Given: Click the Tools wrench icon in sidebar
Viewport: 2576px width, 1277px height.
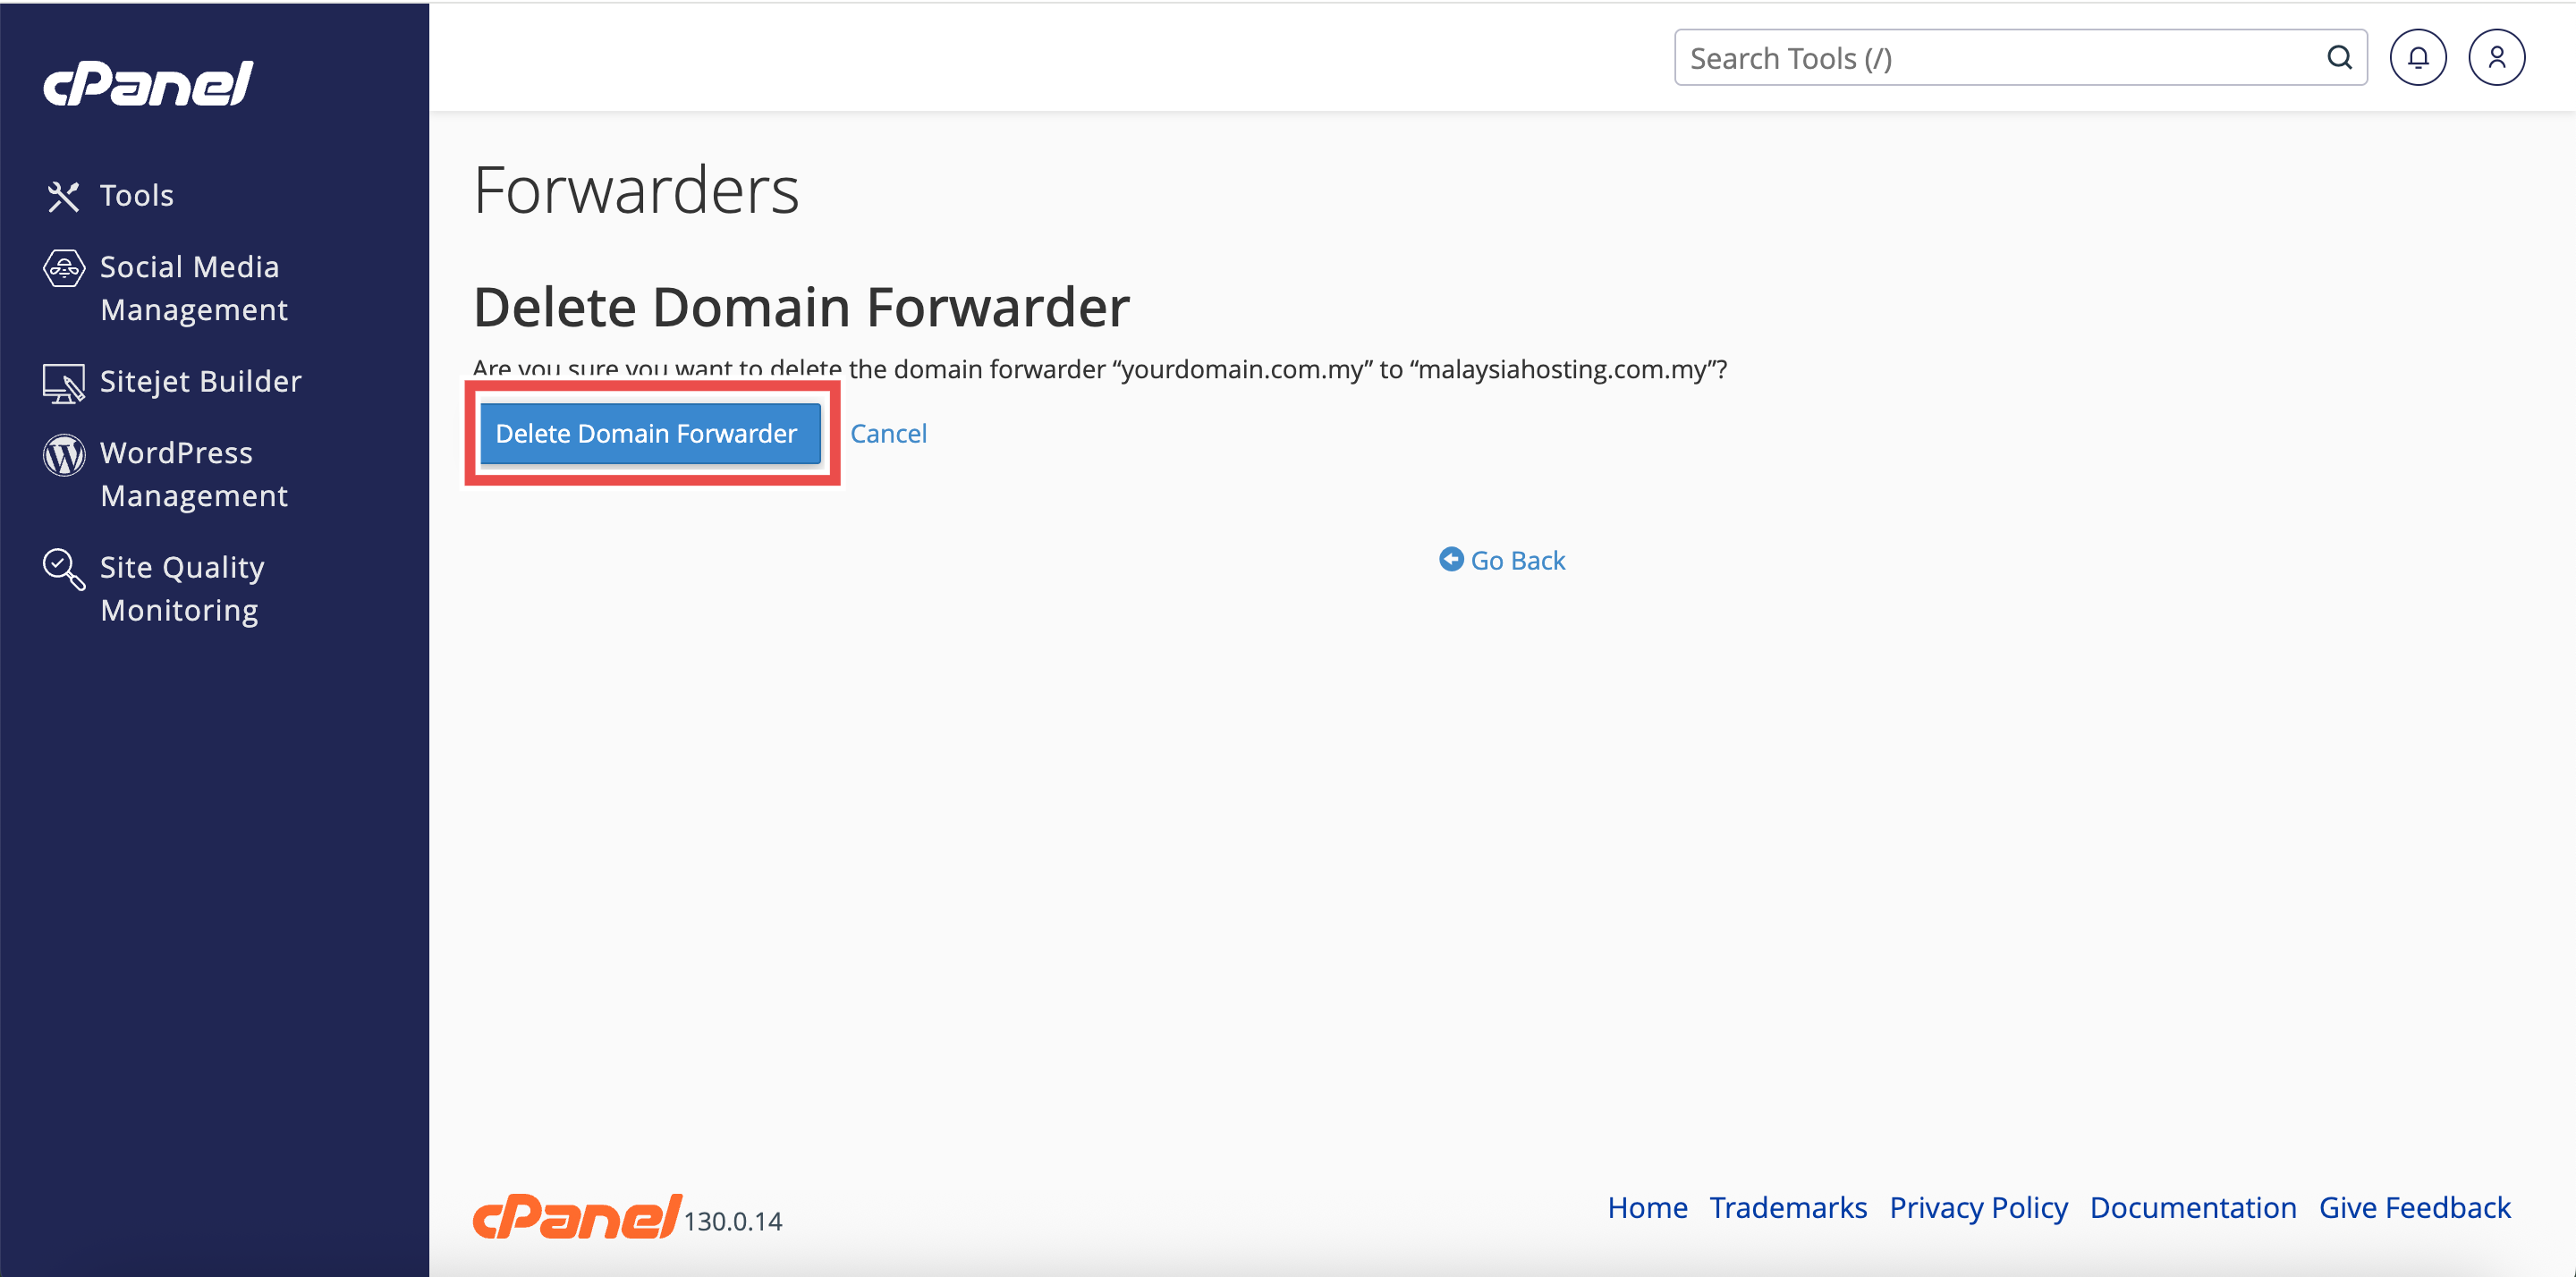Looking at the screenshot, I should (63, 196).
